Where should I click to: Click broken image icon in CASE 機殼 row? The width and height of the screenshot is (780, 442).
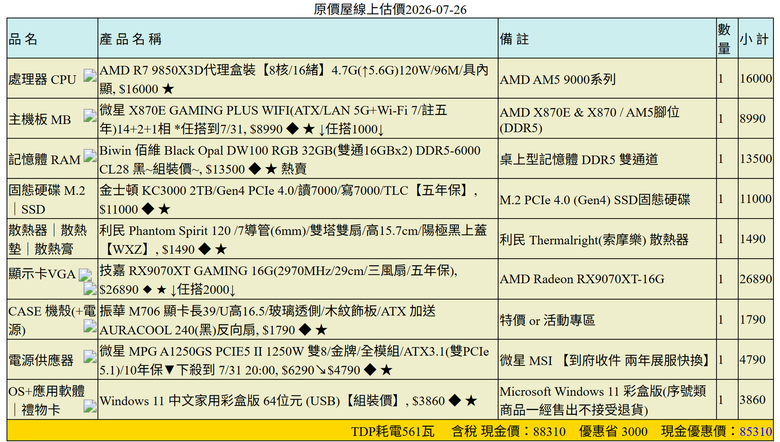click(x=90, y=326)
